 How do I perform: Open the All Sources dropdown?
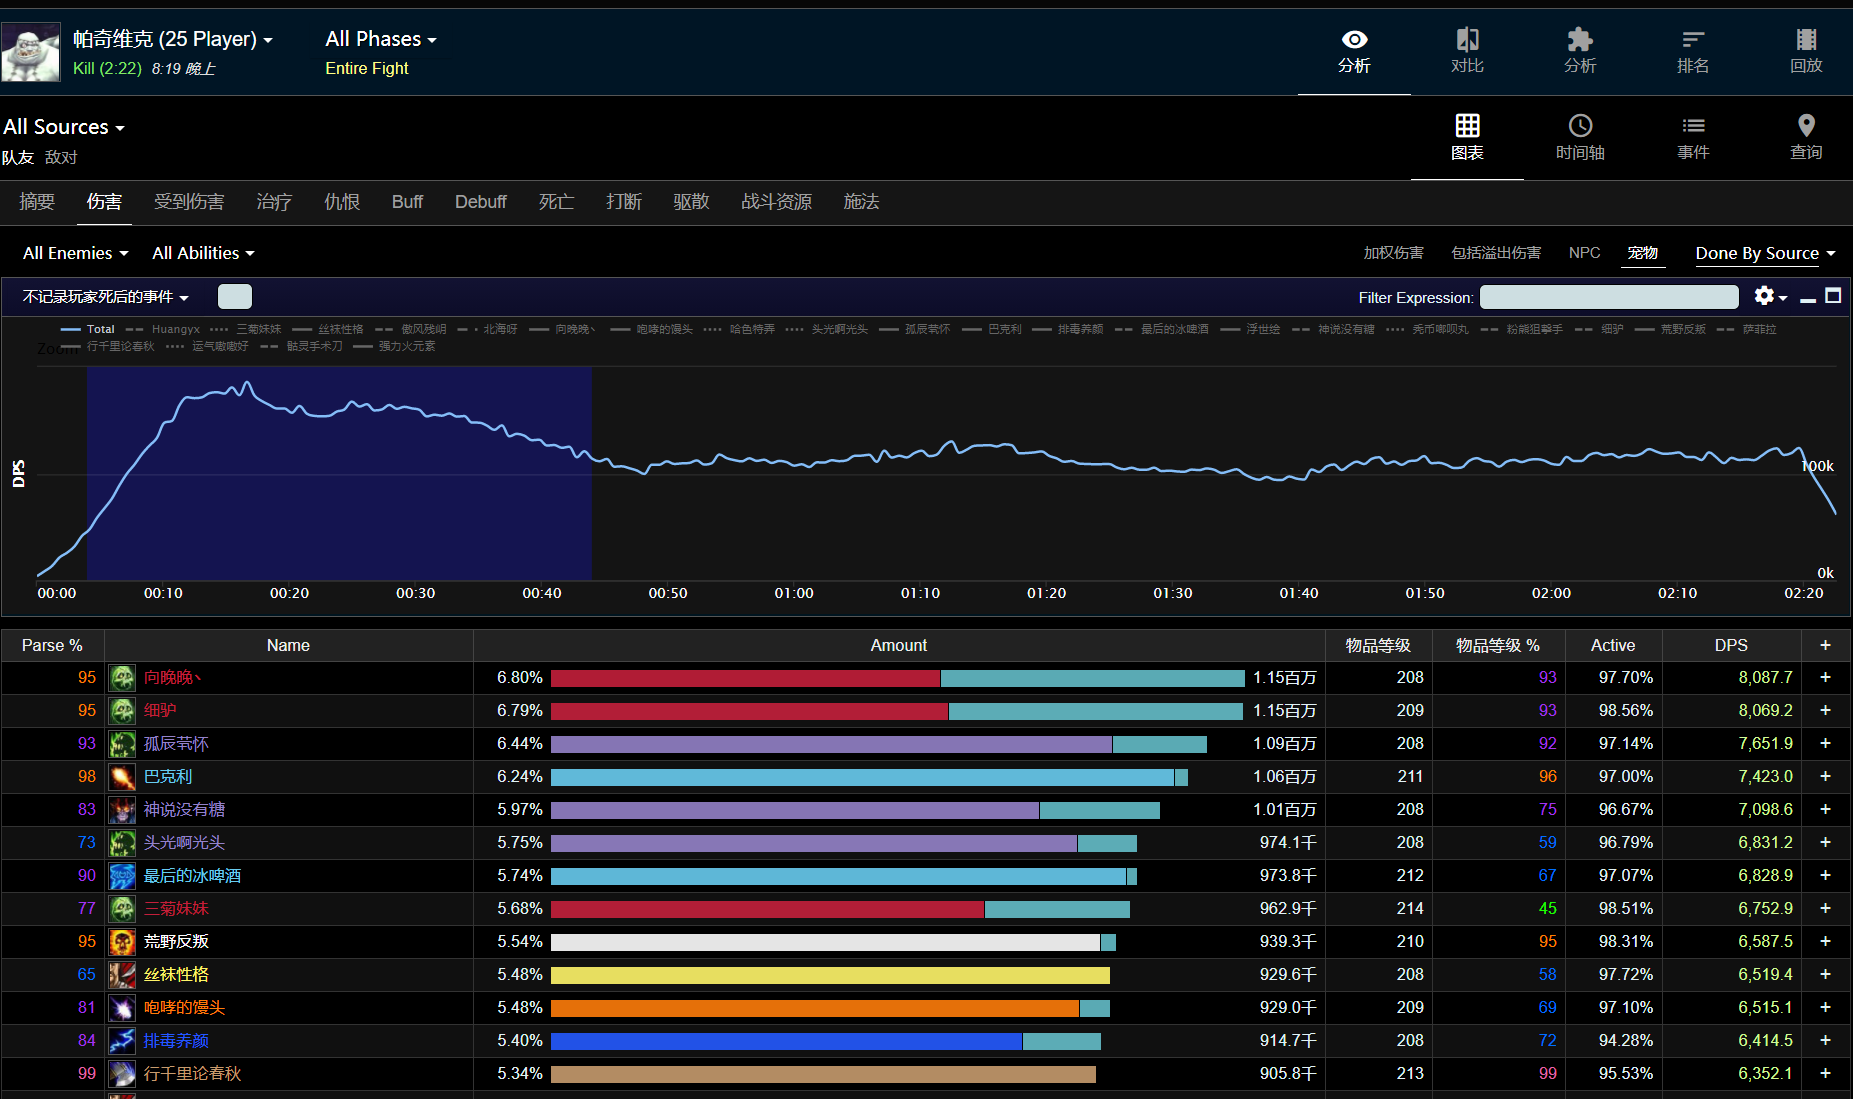(x=64, y=127)
